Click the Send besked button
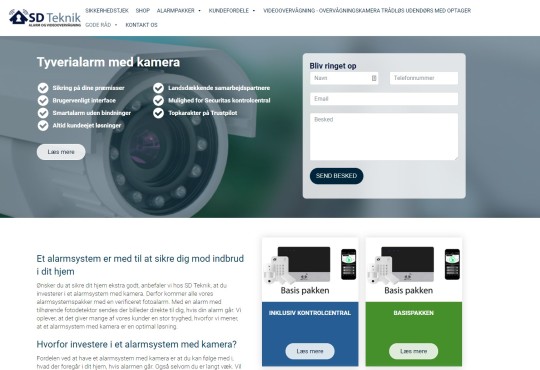 336,176
